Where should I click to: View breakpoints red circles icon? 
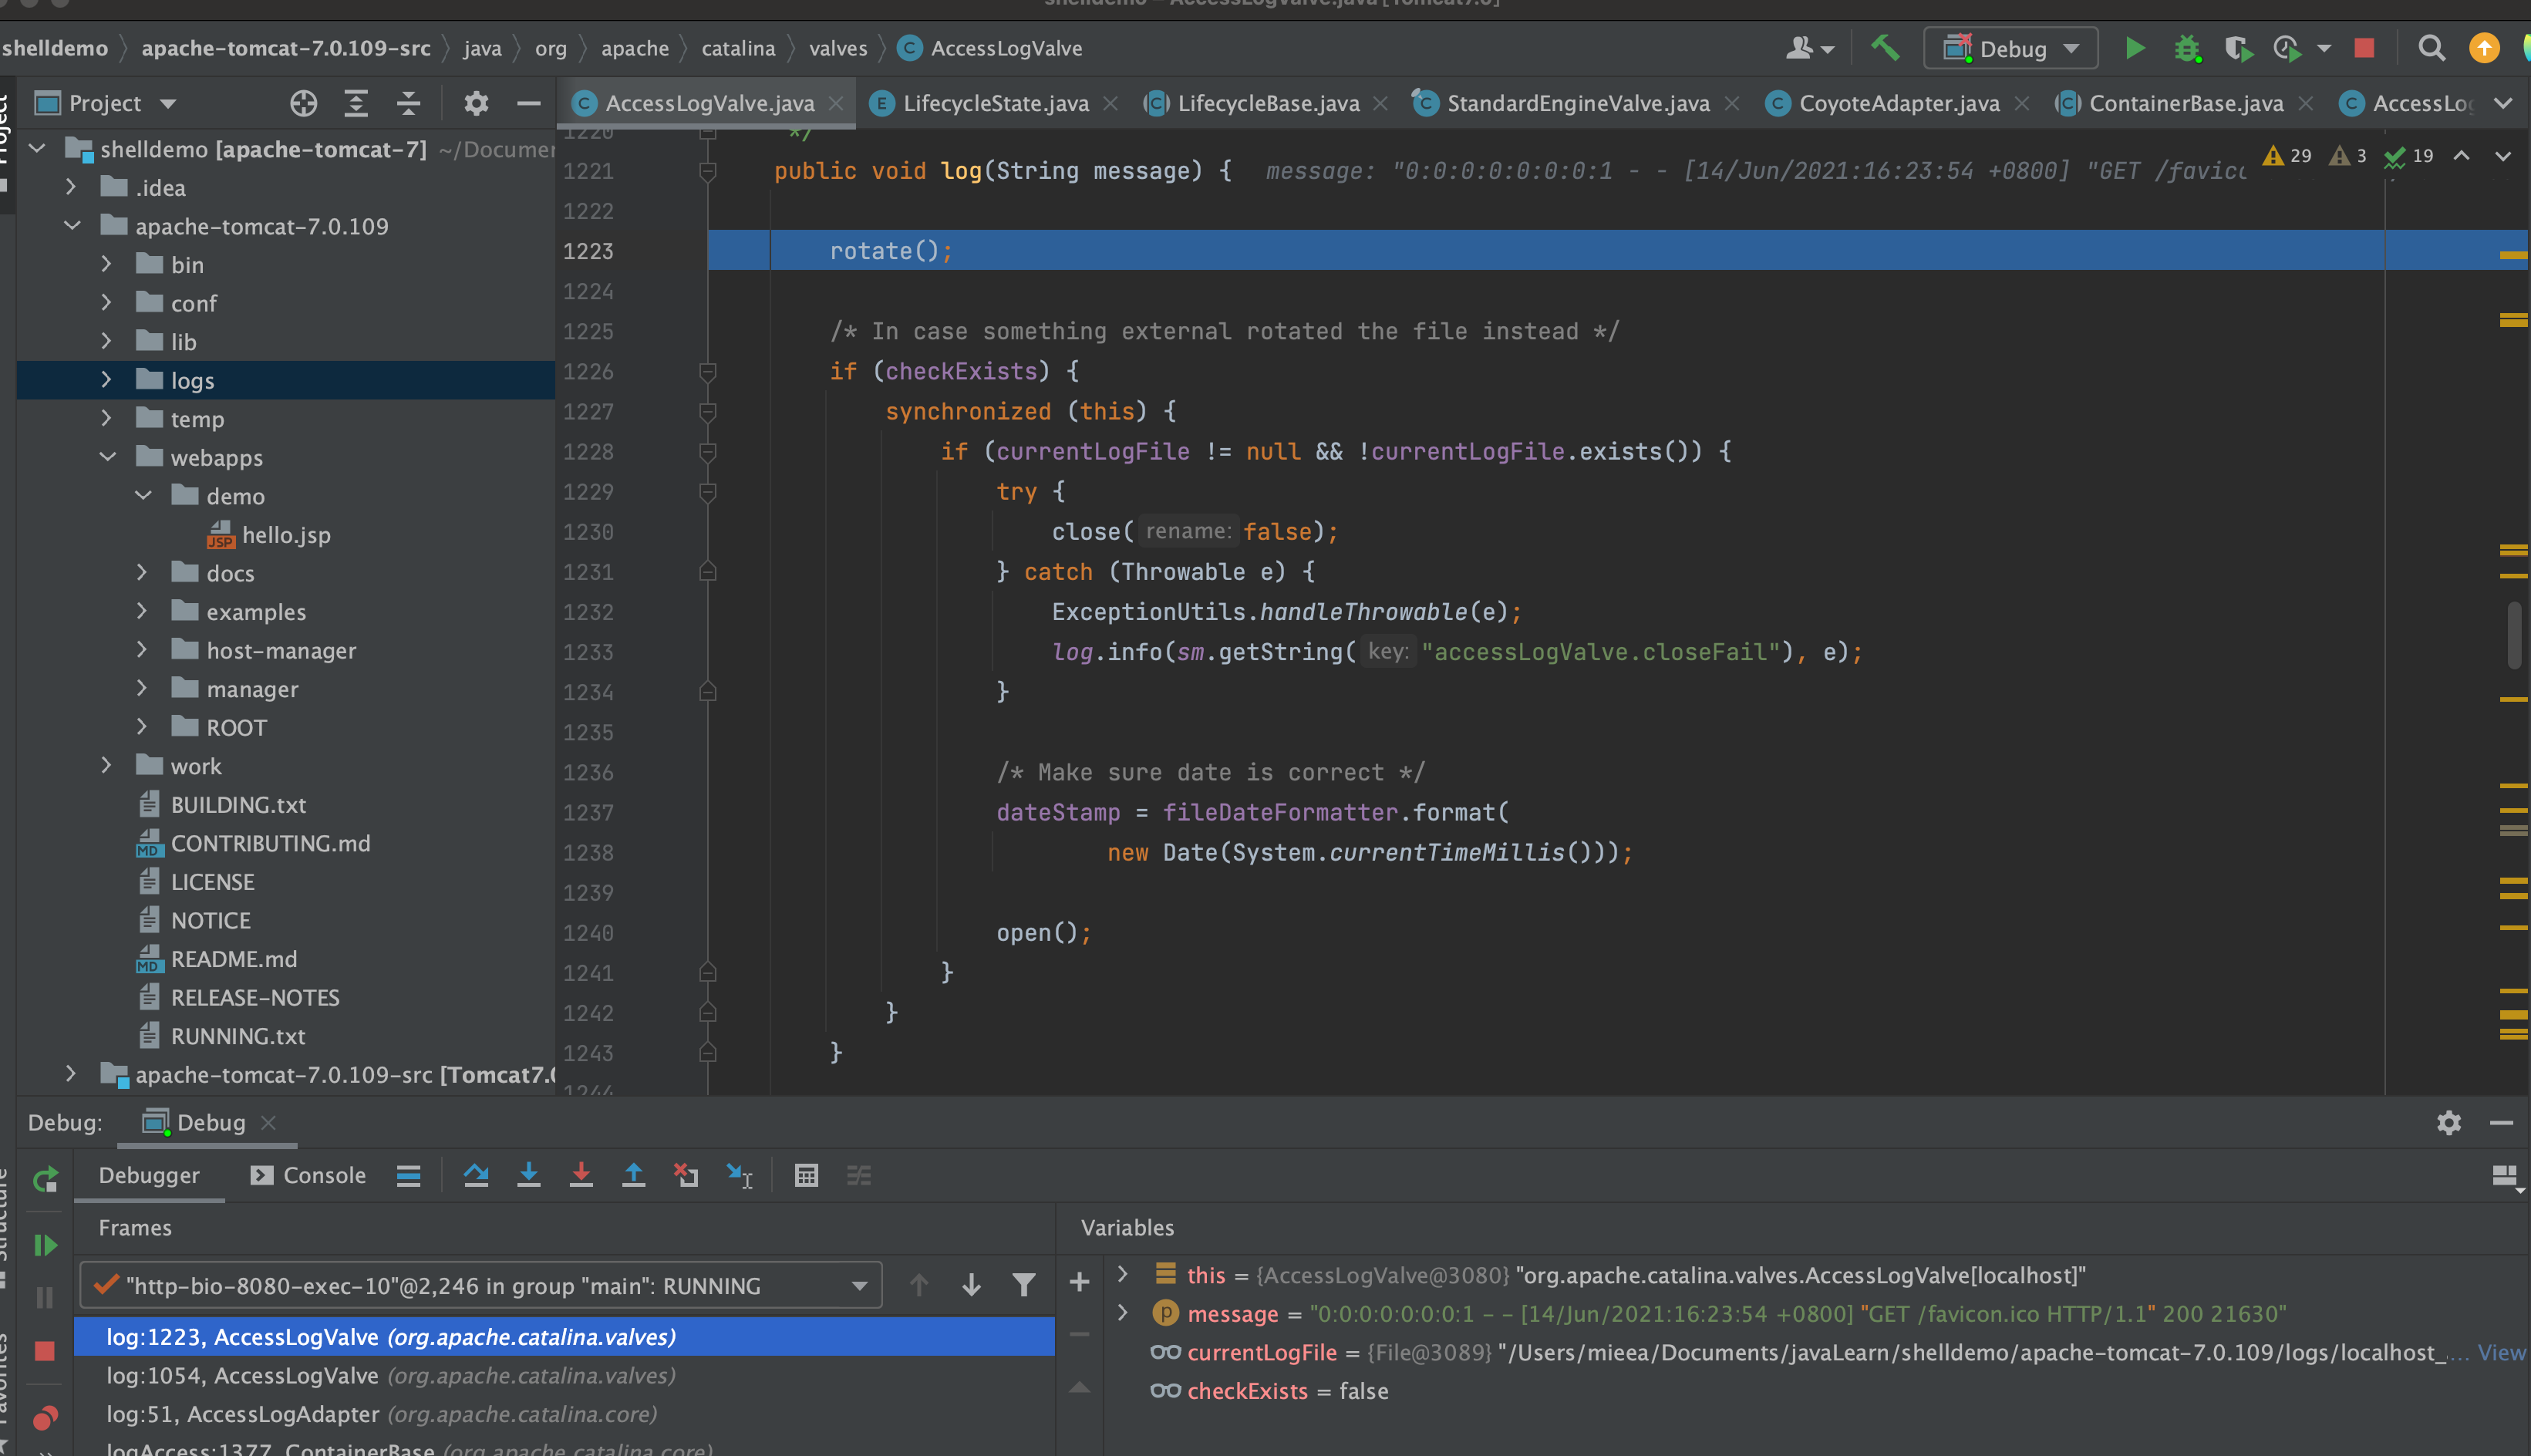point(45,1418)
